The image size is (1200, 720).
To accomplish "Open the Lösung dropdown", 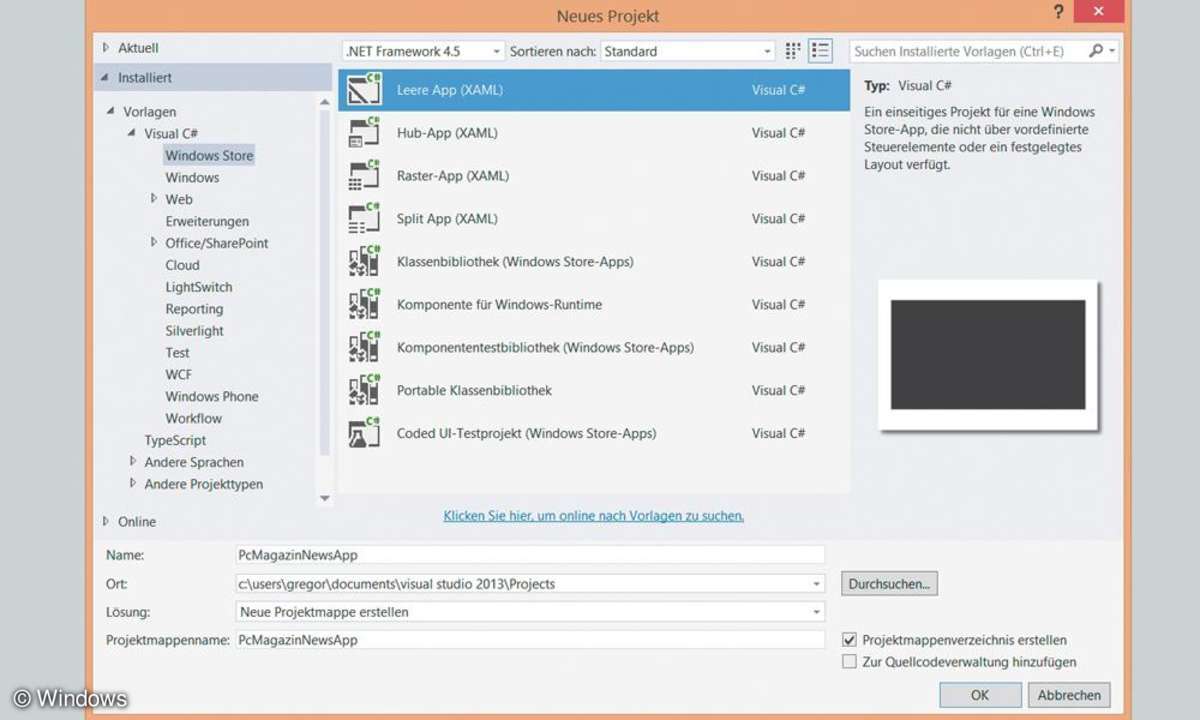I will coord(817,612).
